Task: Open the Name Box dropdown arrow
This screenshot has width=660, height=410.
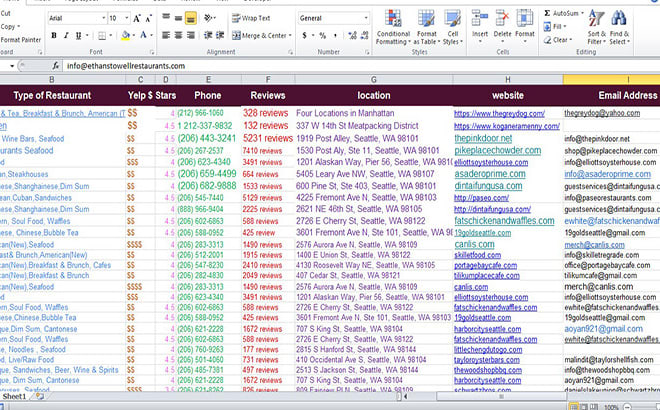Action: pos(12,66)
